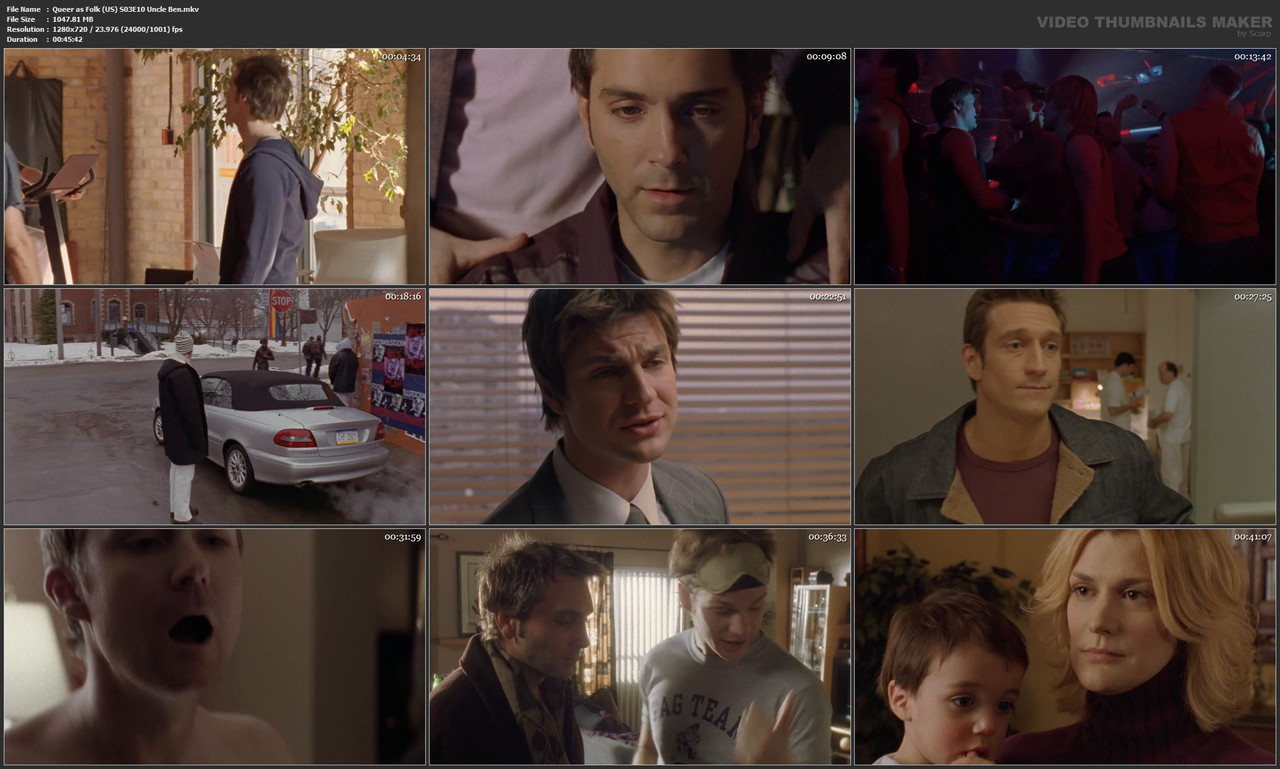Click the 'Duration' label in the header

22,39
